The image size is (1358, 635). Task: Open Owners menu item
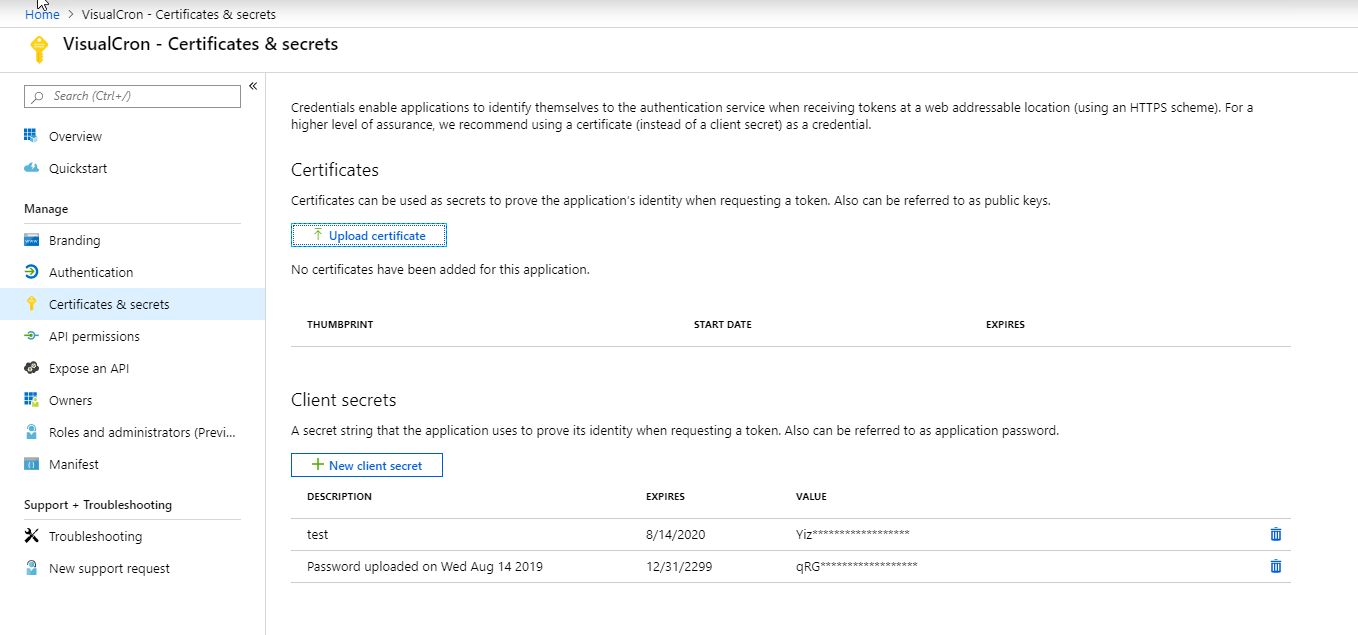(x=70, y=400)
